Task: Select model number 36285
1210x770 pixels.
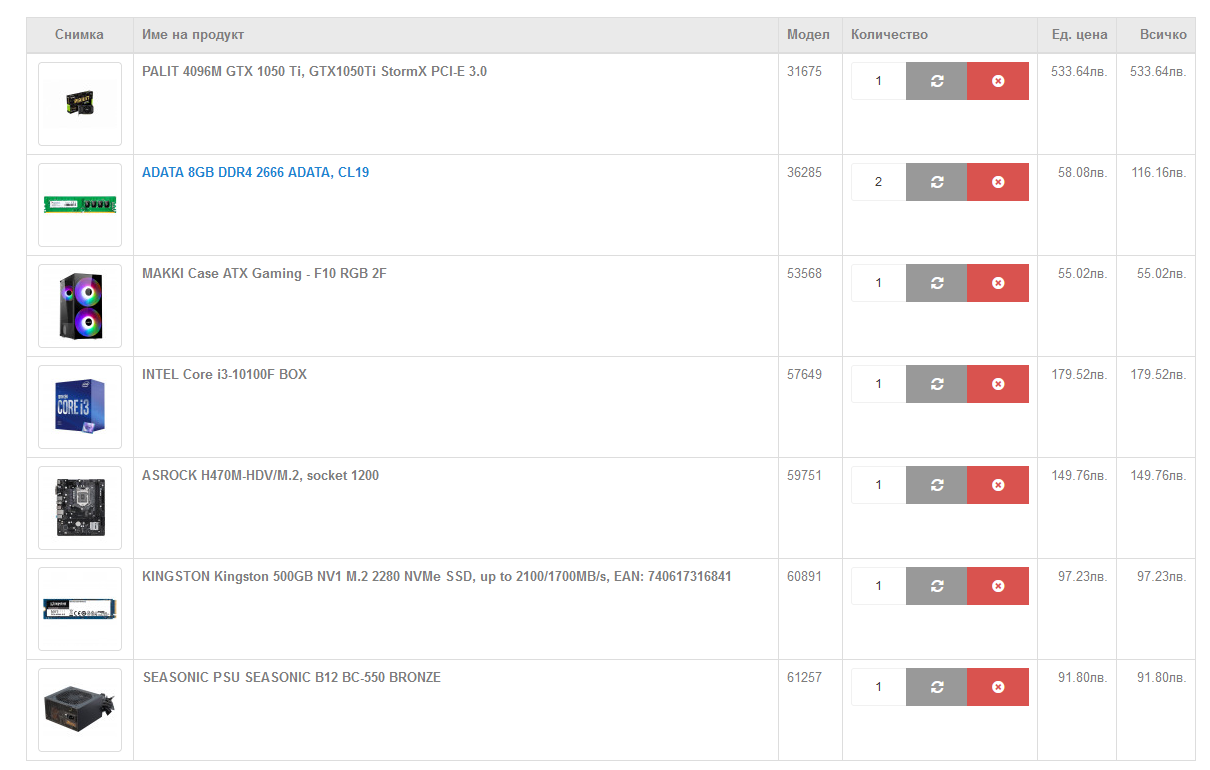Action: [x=804, y=172]
